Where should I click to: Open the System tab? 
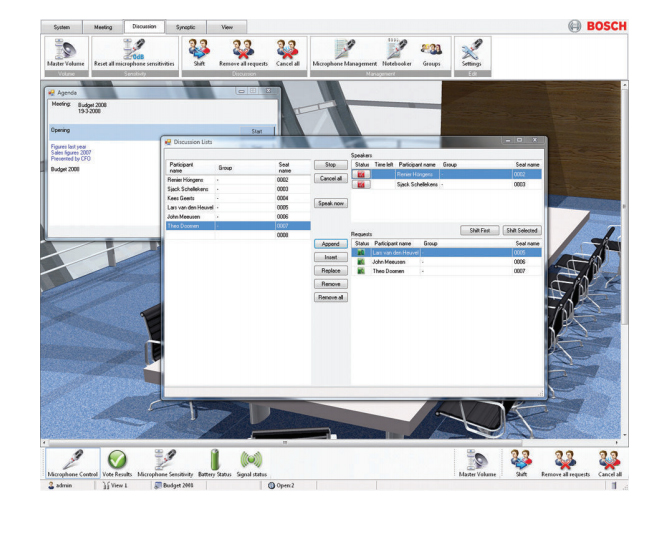pos(62,27)
